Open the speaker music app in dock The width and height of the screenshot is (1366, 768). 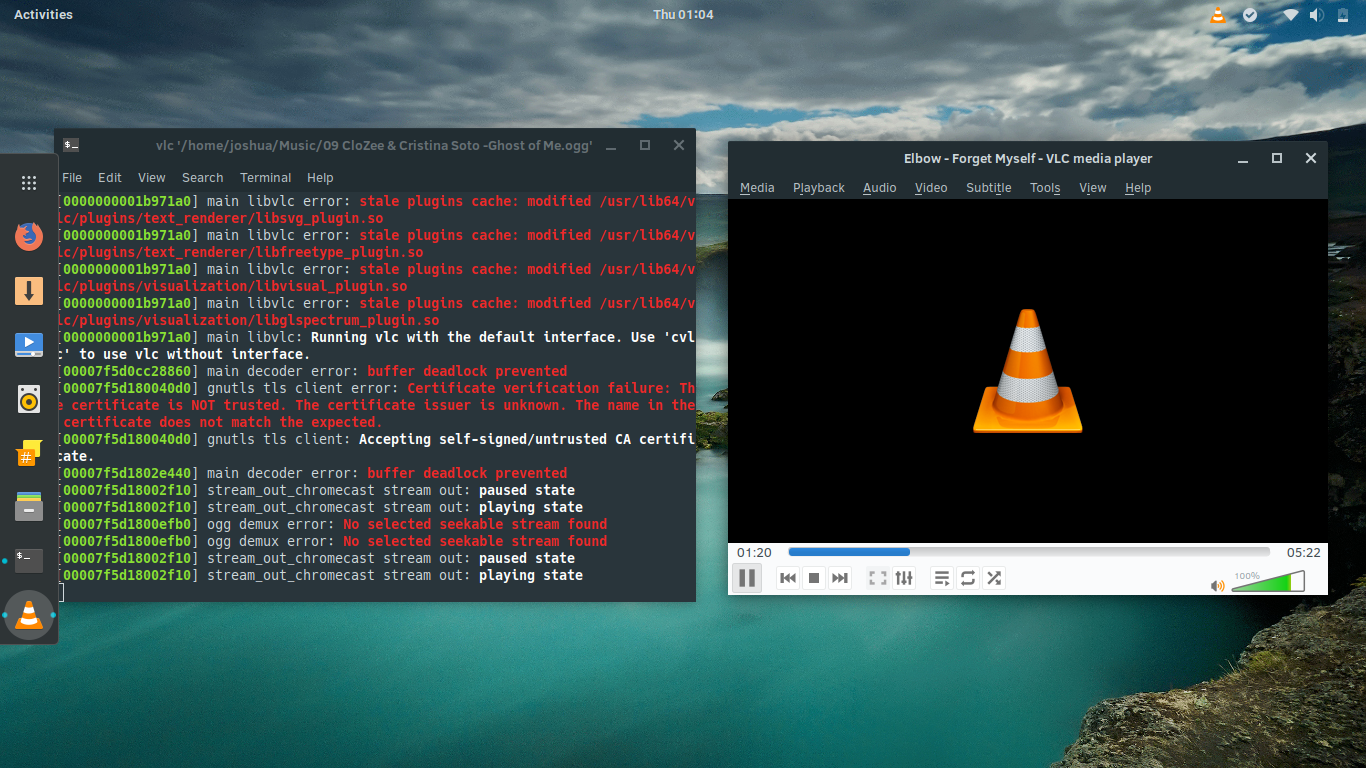coord(29,399)
